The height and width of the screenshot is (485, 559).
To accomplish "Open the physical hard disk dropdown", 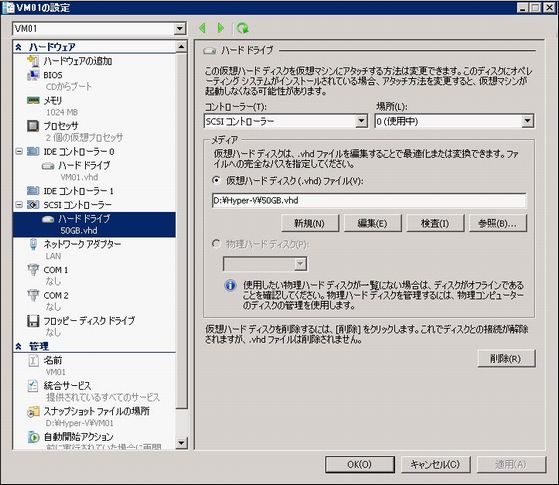I will [x=301, y=264].
